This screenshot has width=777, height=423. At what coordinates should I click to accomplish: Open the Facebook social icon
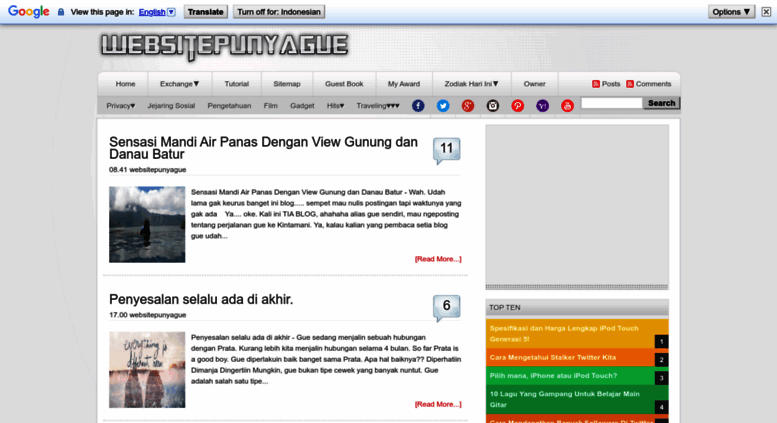[x=418, y=106]
